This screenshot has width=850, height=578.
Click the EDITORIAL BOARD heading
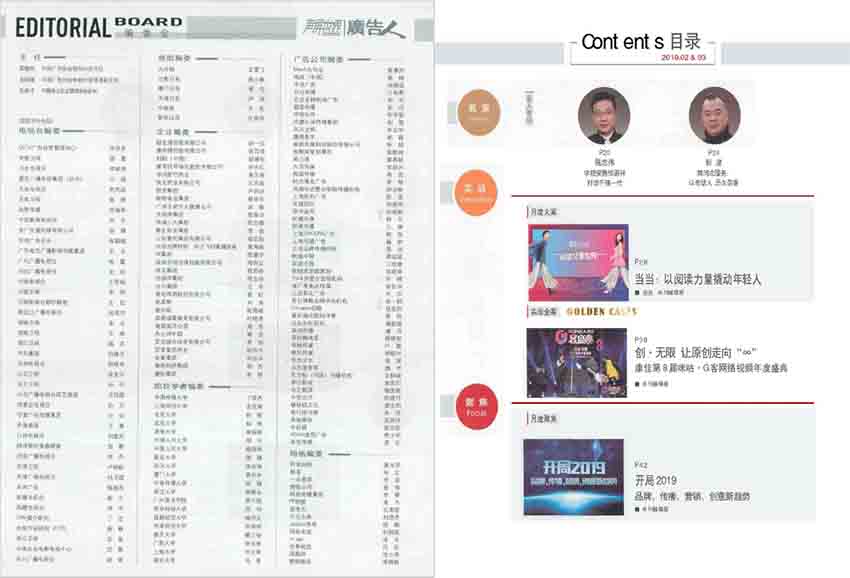pyautogui.click(x=97, y=26)
